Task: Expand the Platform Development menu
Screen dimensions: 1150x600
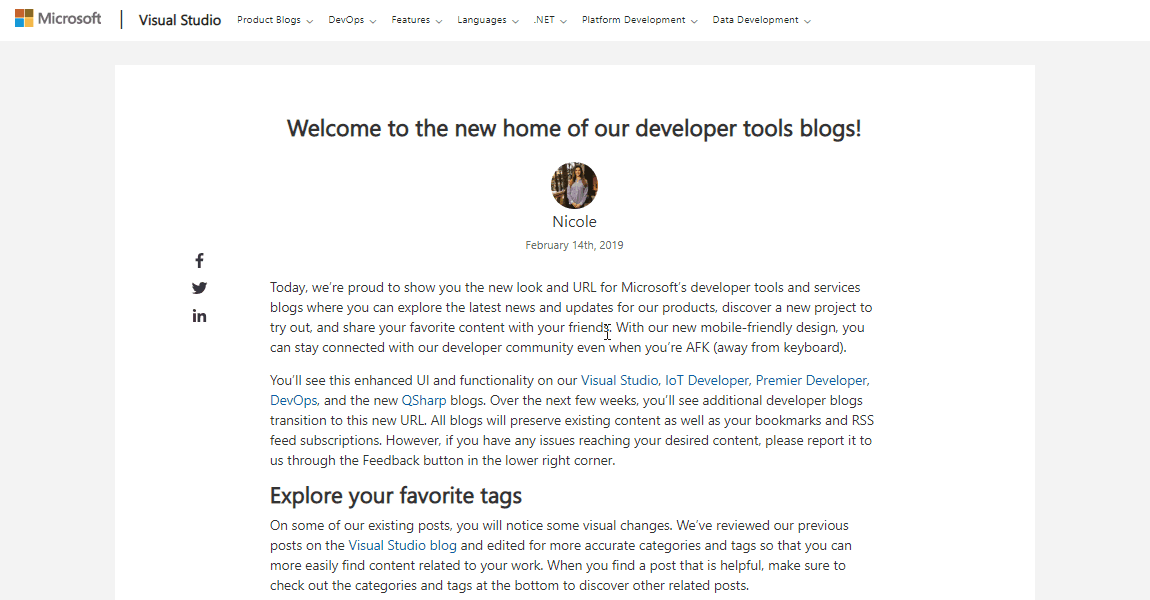Action: (x=640, y=21)
